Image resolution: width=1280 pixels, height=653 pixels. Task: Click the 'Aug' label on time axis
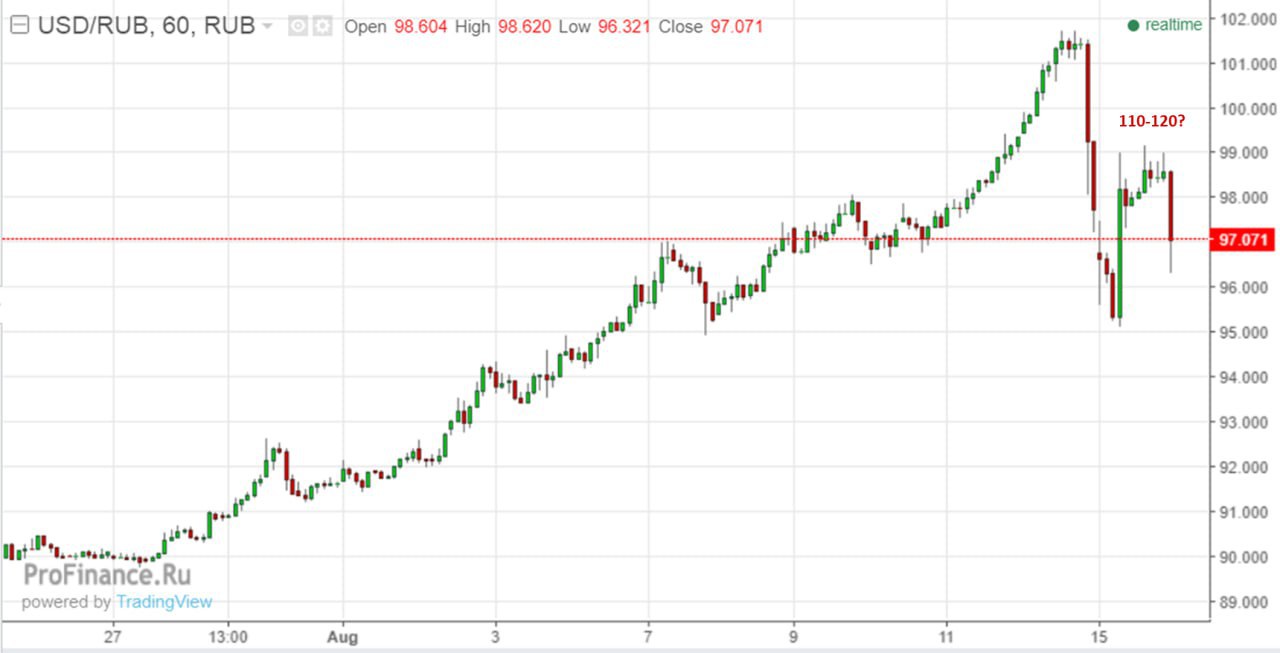click(x=343, y=636)
